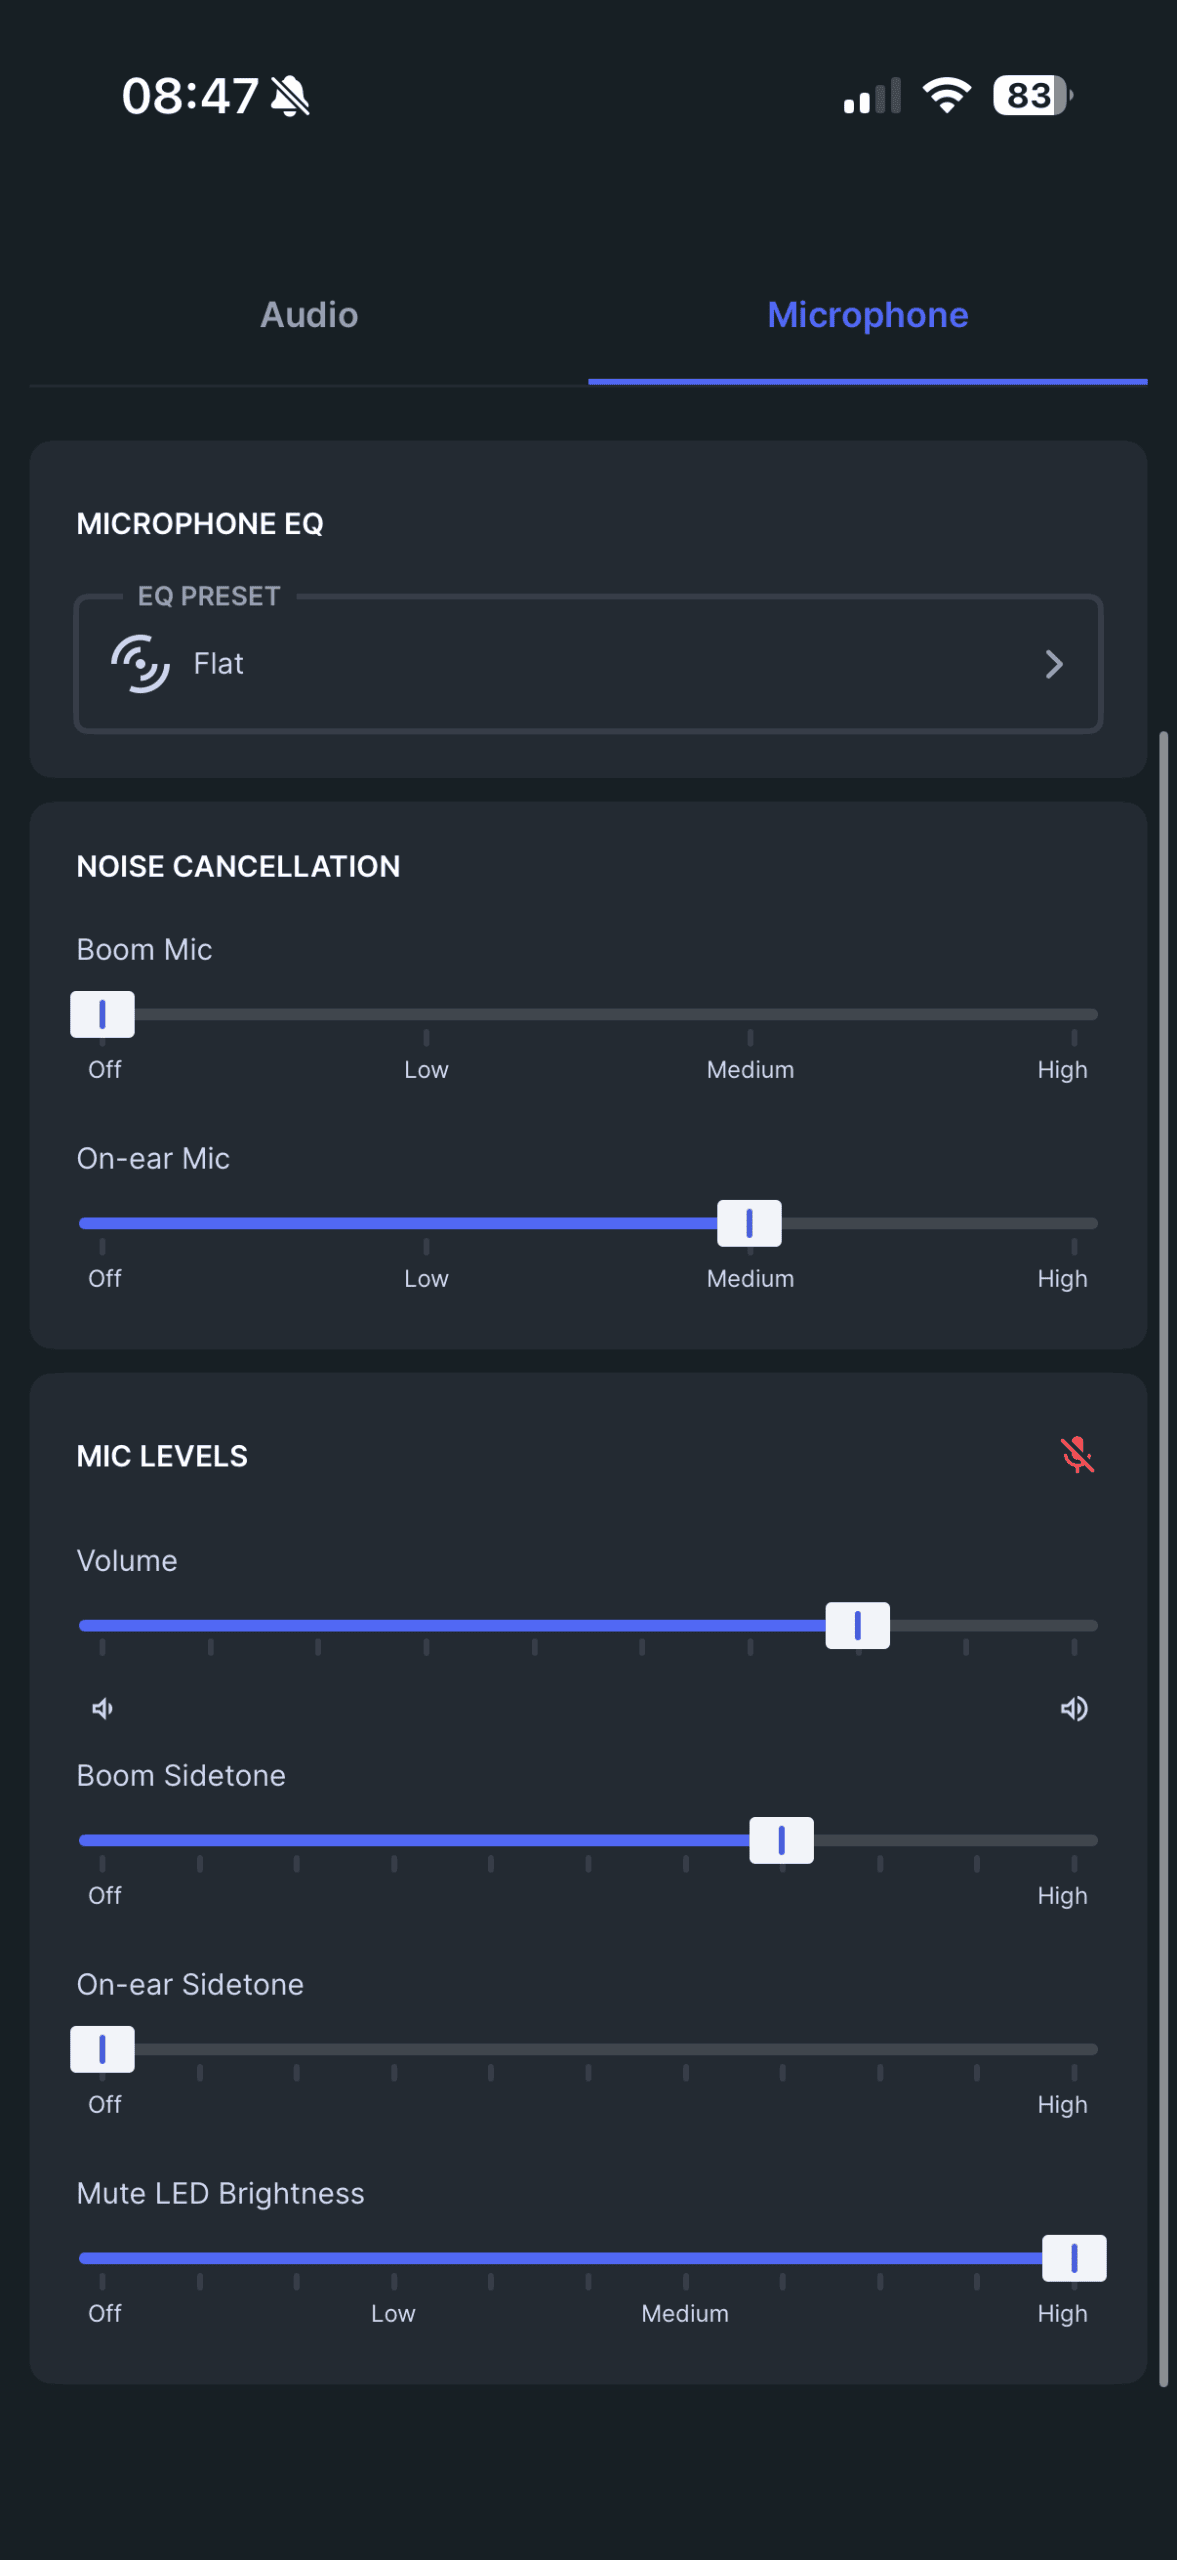This screenshot has width=1177, height=2560.
Task: Set Mute LED Brightness to Off
Action: (x=102, y=2259)
